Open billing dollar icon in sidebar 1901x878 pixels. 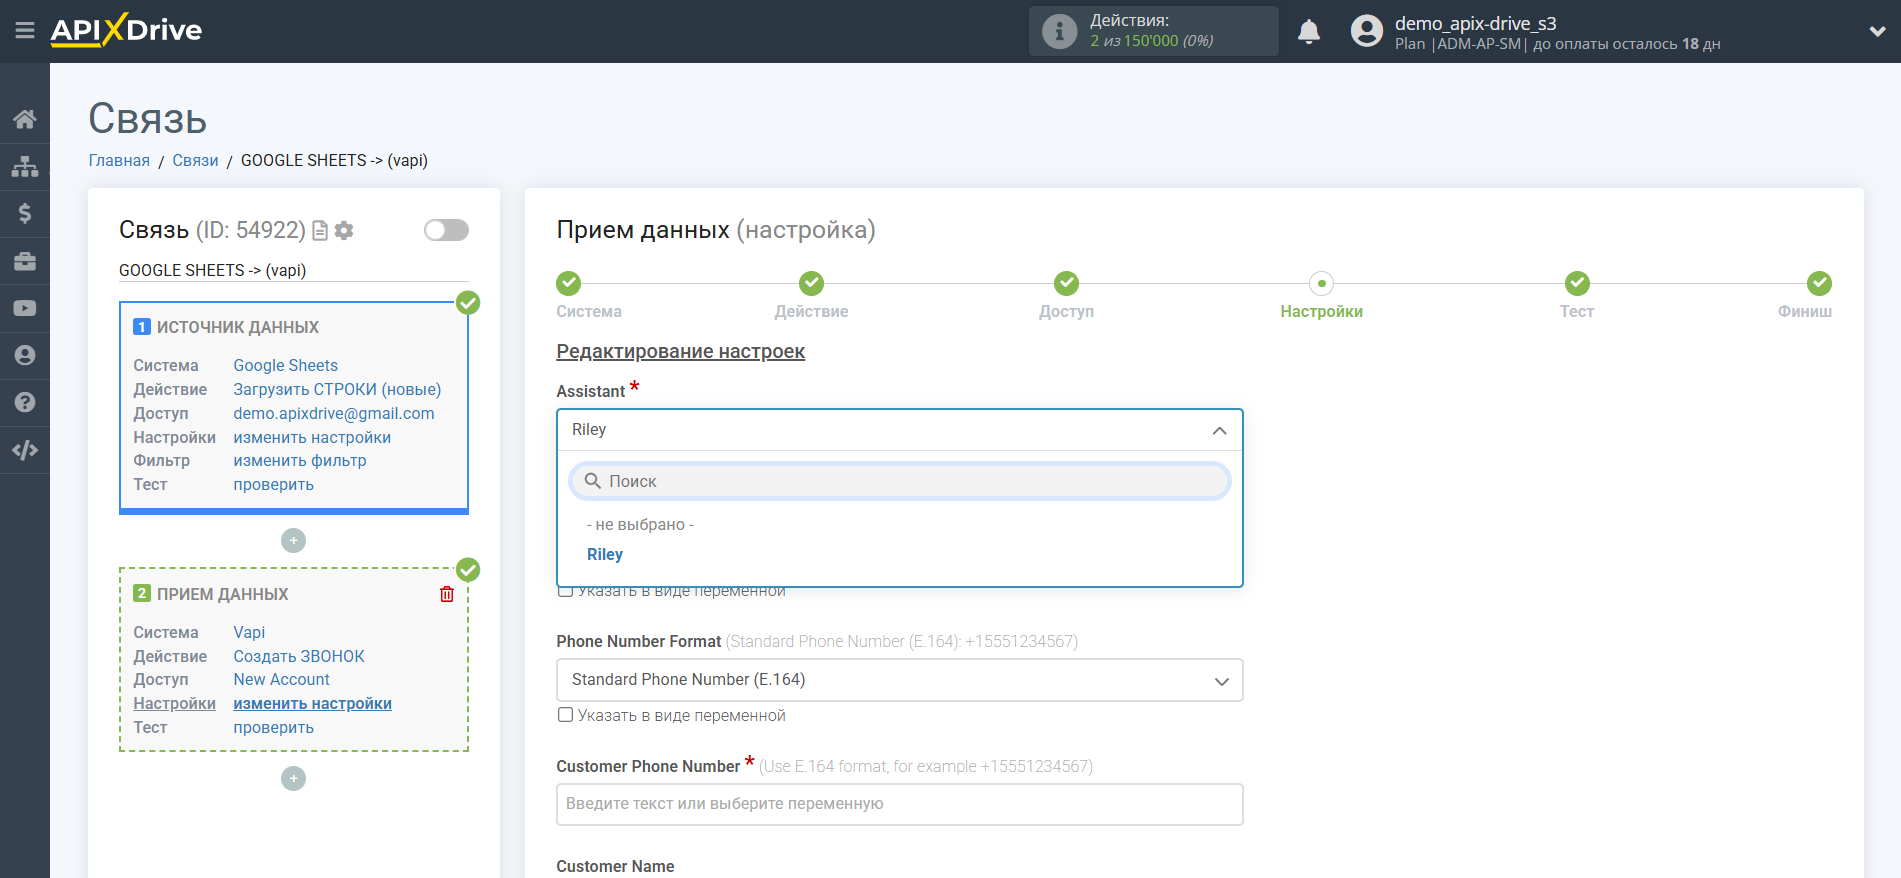25,213
